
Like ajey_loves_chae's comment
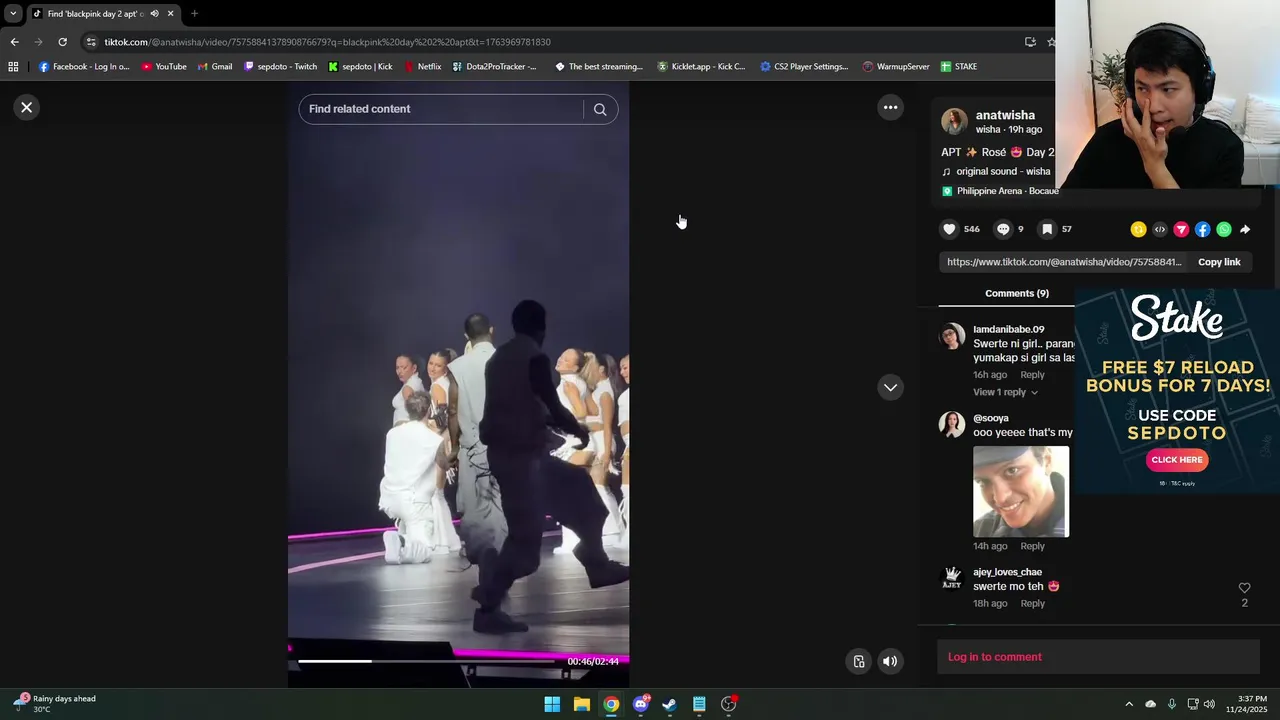coord(1244,588)
